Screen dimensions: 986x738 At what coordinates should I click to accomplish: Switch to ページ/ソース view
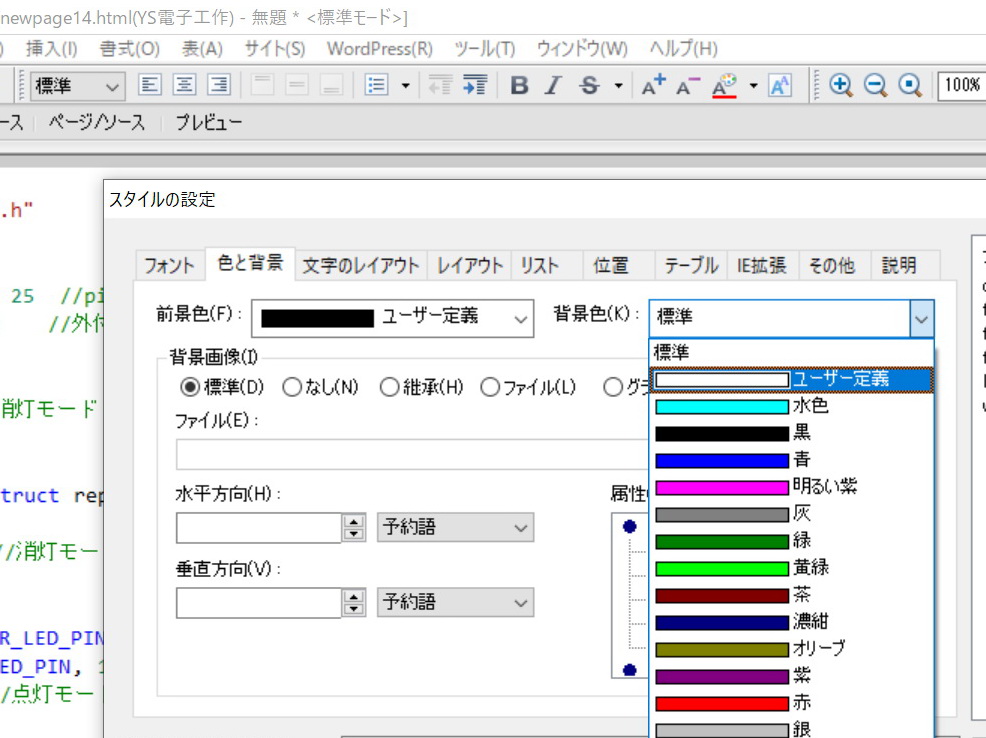coord(97,123)
